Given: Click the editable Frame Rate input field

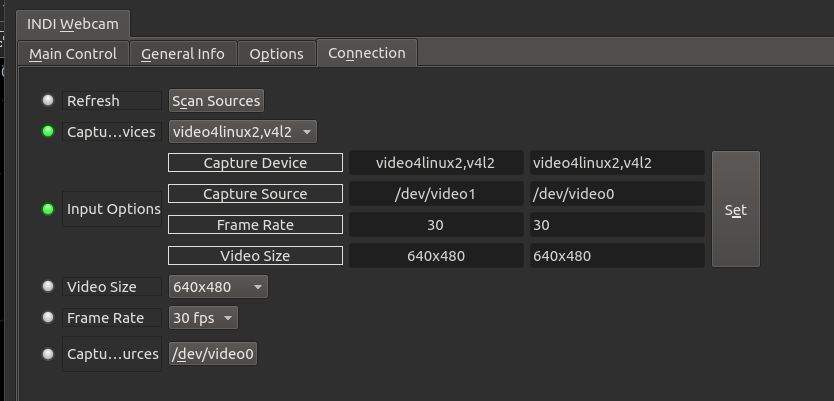Looking at the screenshot, I should tap(616, 225).
